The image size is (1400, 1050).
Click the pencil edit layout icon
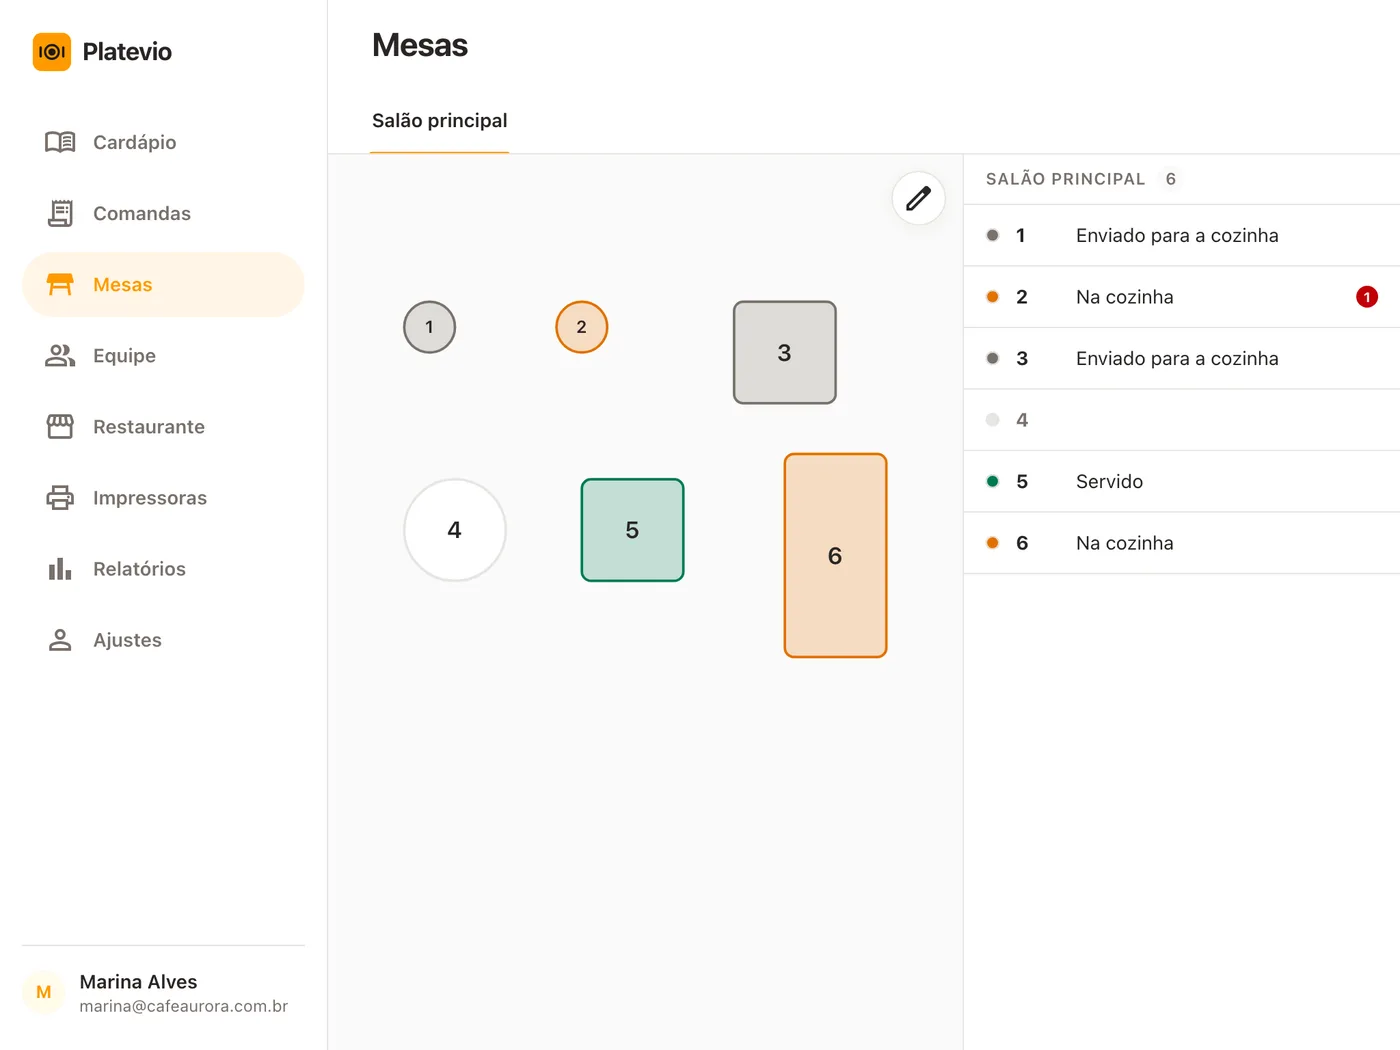[918, 198]
